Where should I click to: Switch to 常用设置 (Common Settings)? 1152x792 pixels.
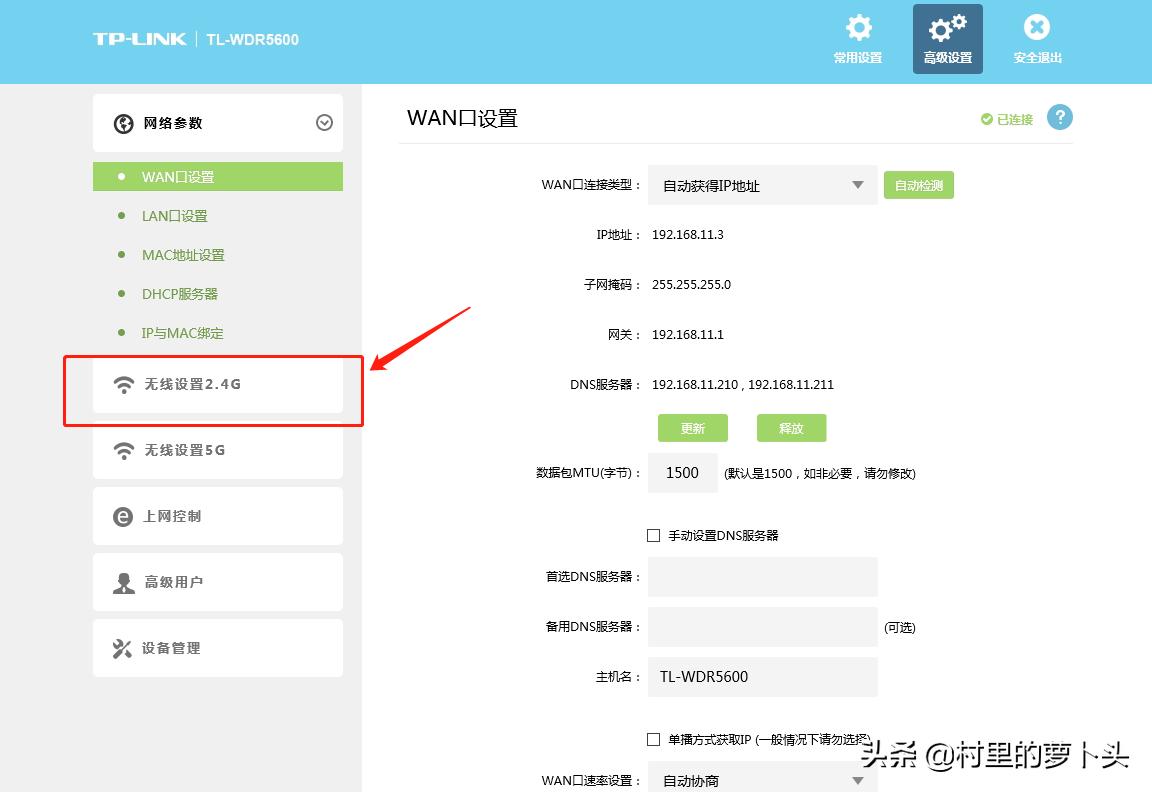(x=857, y=38)
